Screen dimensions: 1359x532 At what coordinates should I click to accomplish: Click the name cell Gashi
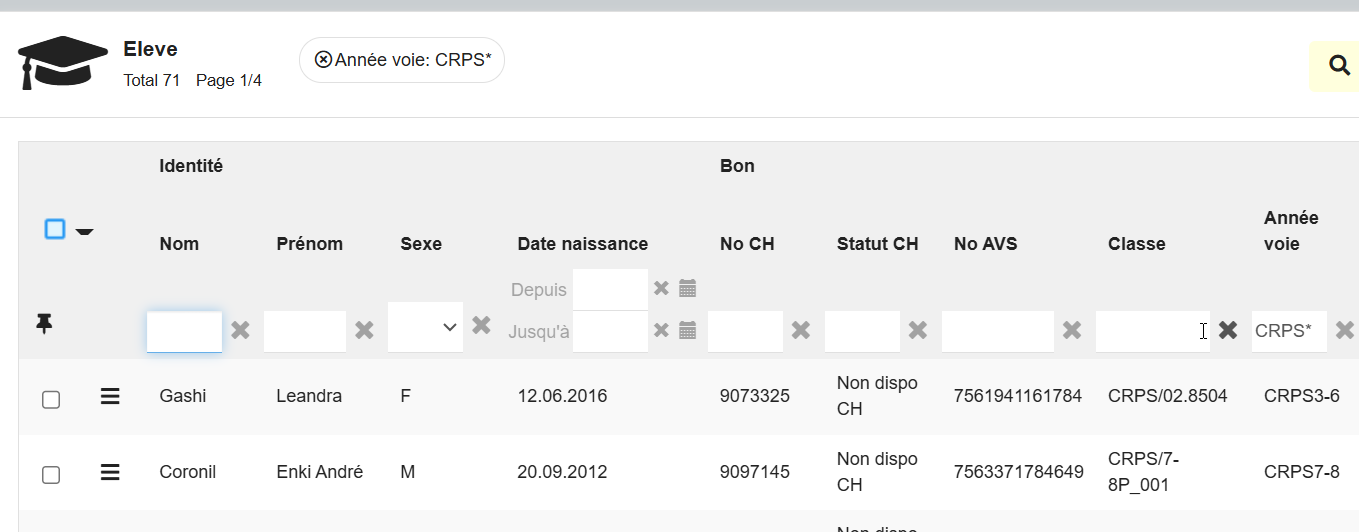tap(183, 396)
